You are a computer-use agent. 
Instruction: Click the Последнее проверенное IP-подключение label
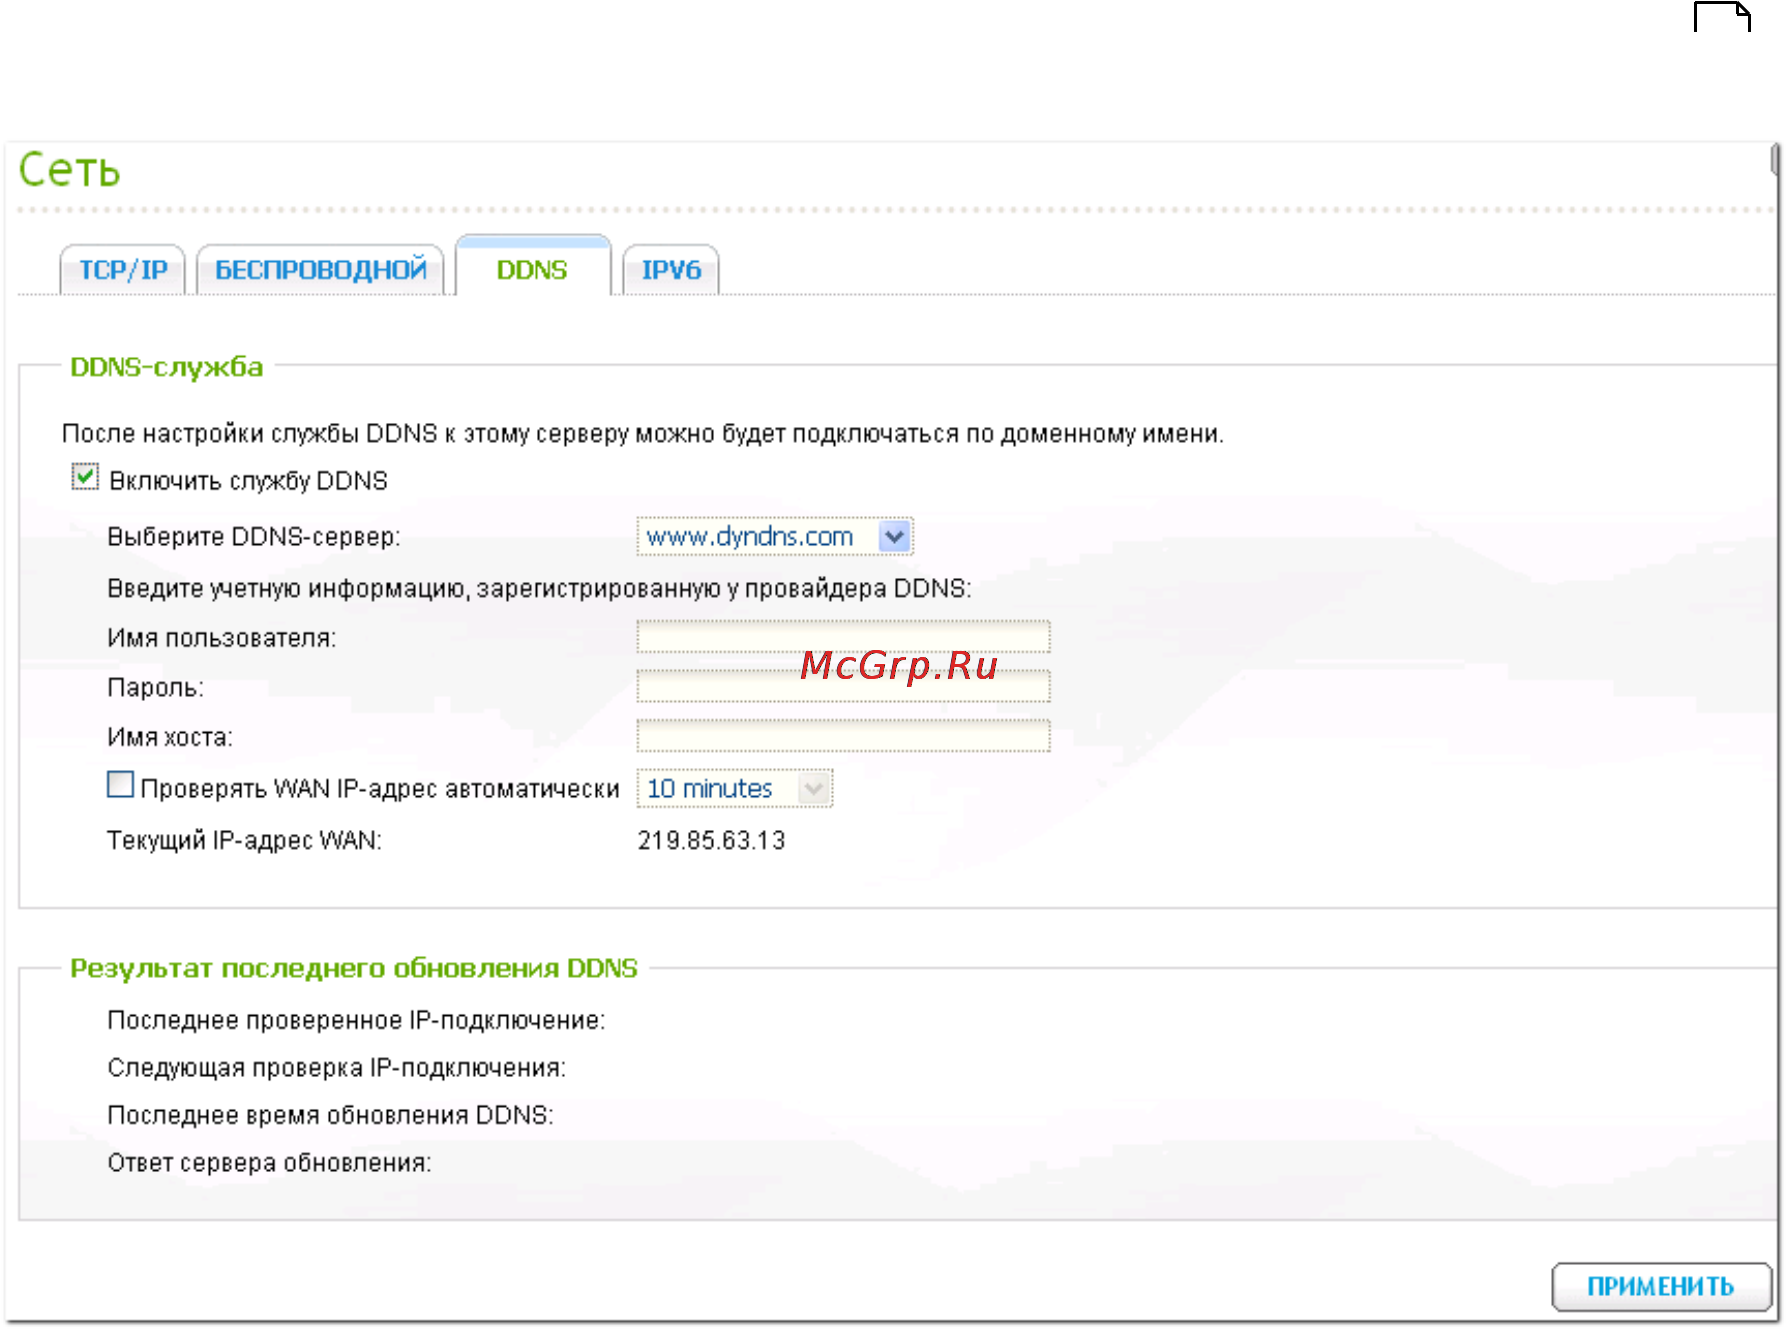point(356,1020)
